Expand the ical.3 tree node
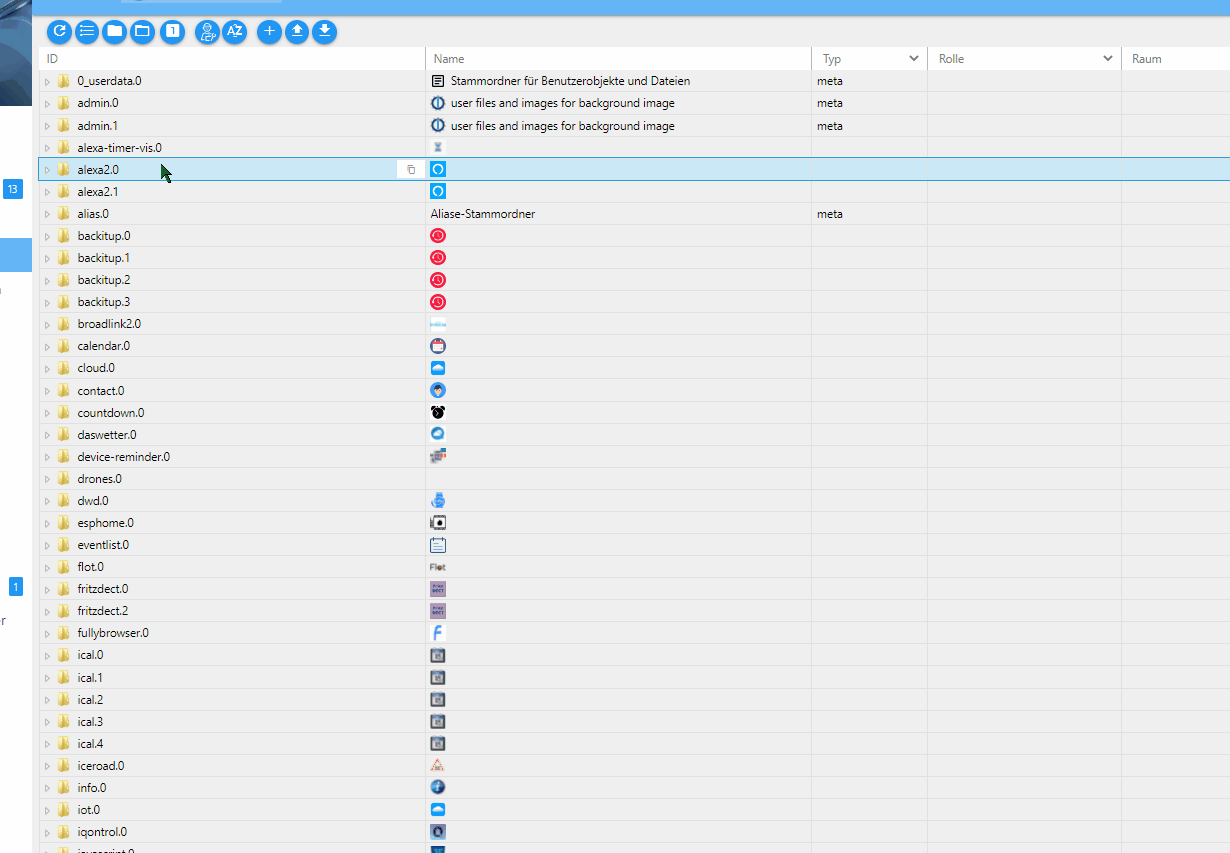 [47, 721]
